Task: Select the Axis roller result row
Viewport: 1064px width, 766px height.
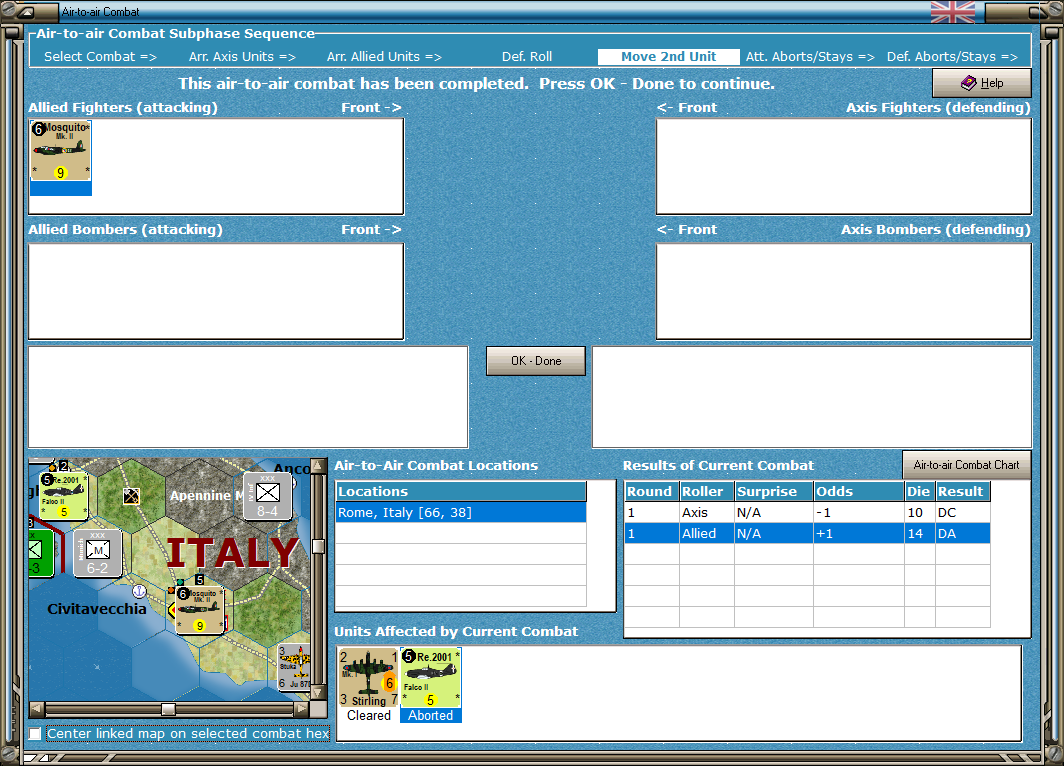Action: click(x=807, y=512)
